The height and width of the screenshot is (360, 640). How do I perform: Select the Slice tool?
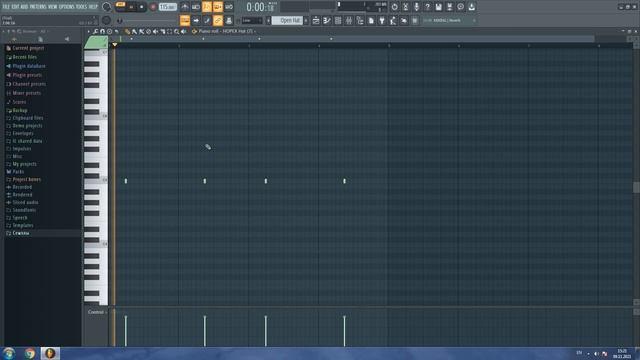(163, 31)
